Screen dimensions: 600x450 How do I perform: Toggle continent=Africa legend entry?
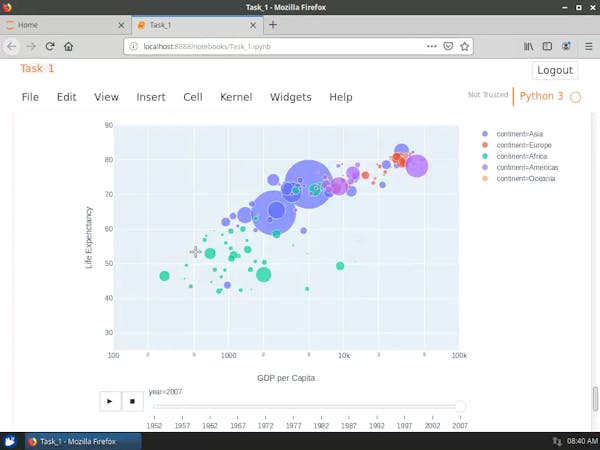(522, 156)
